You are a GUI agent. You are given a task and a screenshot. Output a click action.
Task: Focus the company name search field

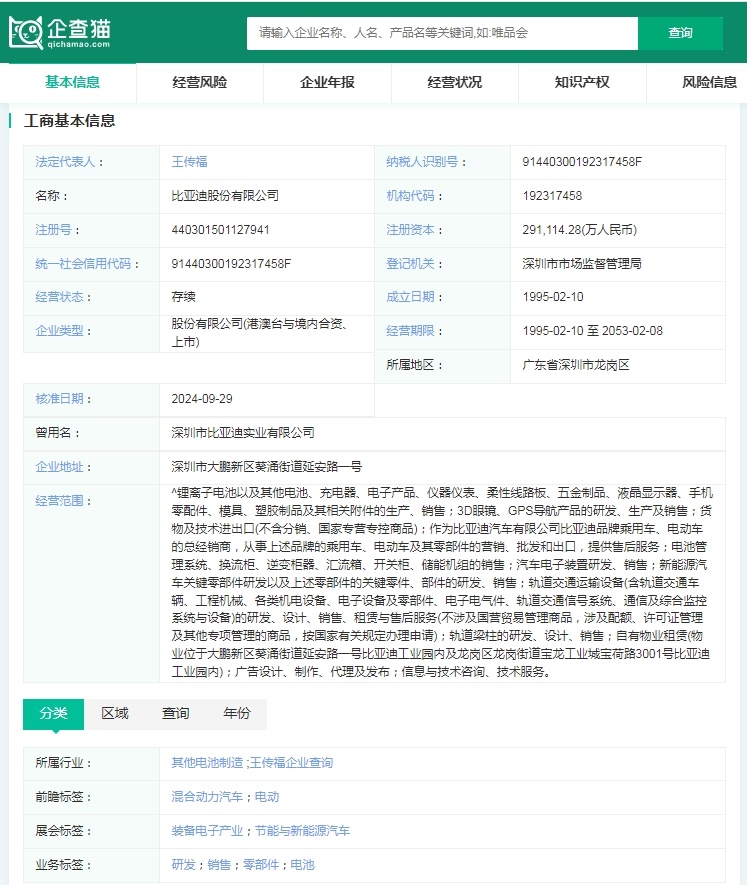442,33
